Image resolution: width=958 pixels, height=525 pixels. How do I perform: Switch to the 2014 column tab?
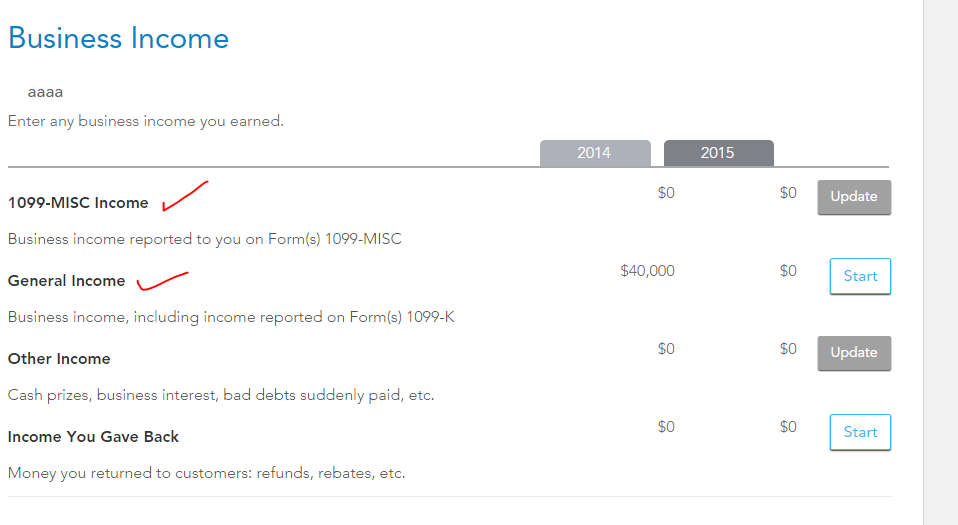click(x=595, y=153)
